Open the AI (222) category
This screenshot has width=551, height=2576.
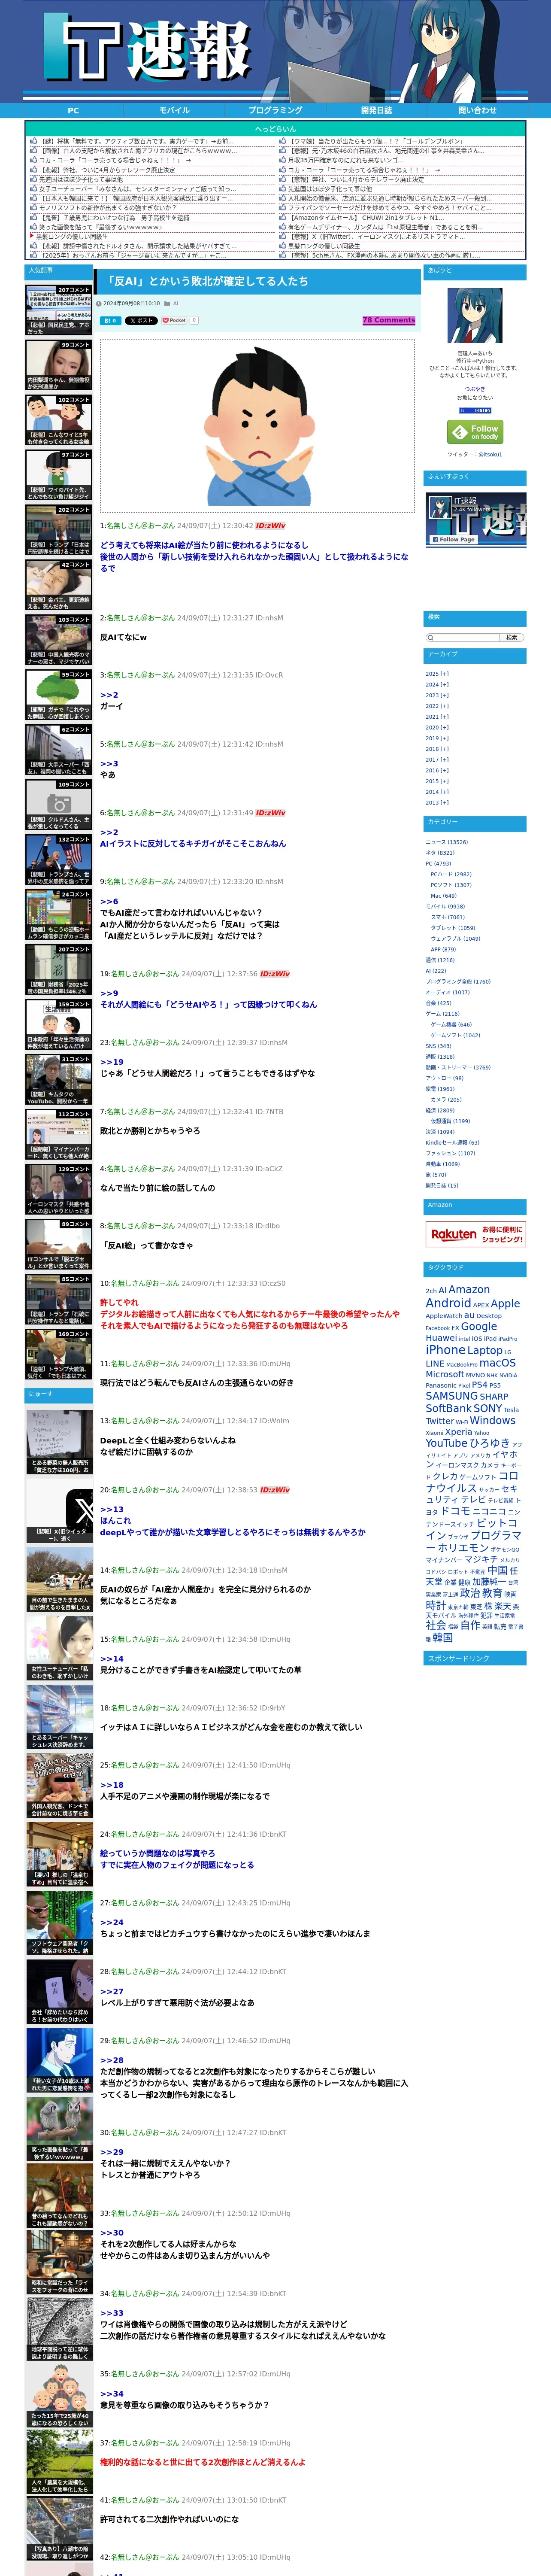coord(436,971)
